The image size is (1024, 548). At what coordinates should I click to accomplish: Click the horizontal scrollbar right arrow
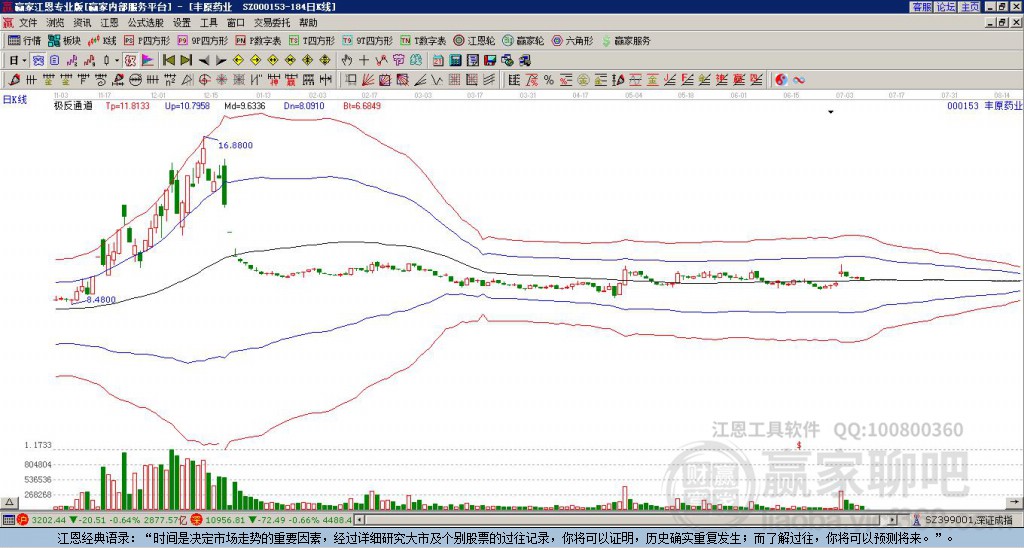click(893, 520)
